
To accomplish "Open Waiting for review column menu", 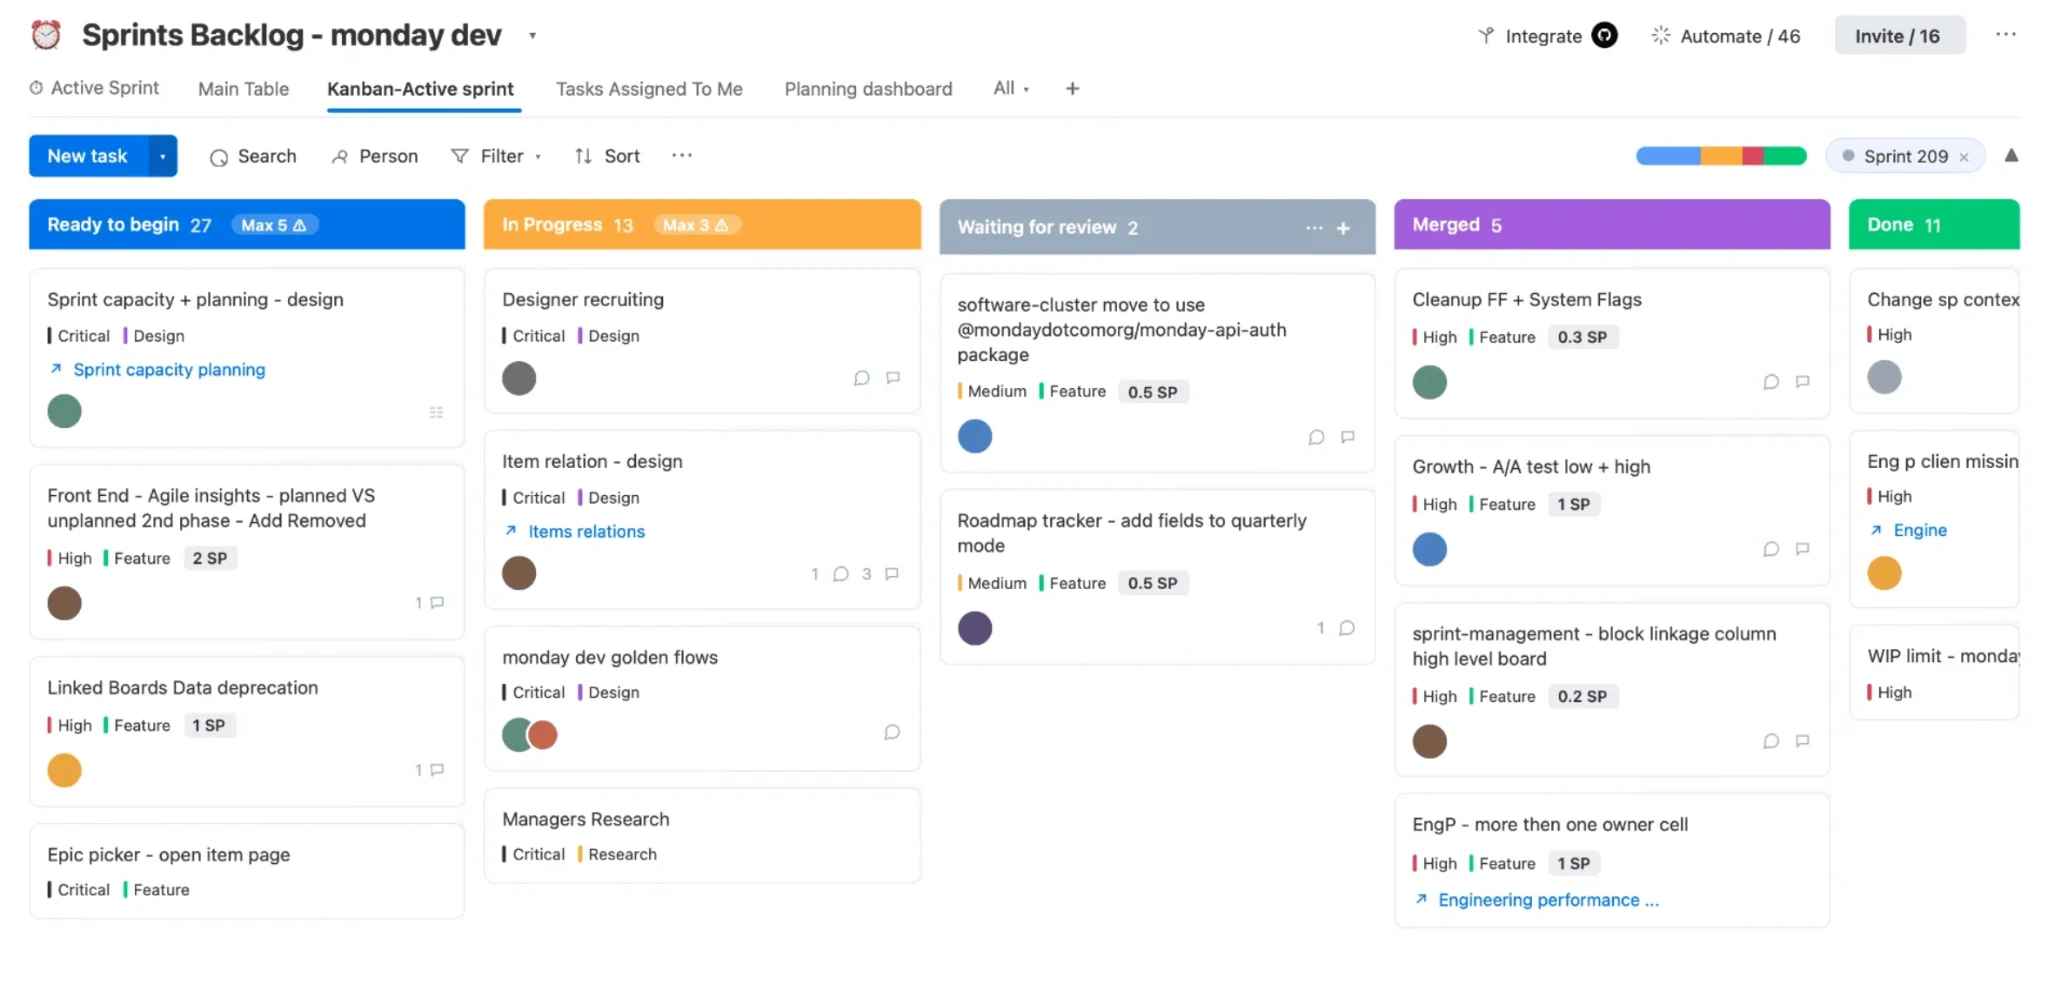I will coord(1314,228).
